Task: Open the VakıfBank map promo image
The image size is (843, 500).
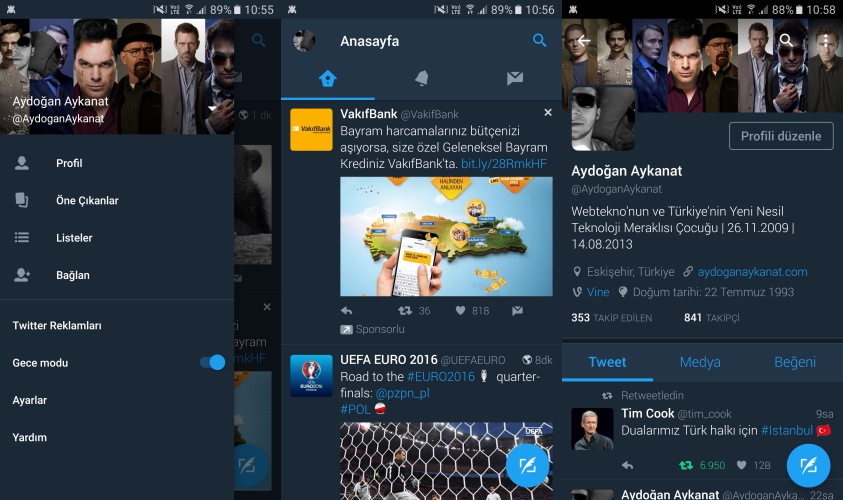Action: tap(446, 237)
